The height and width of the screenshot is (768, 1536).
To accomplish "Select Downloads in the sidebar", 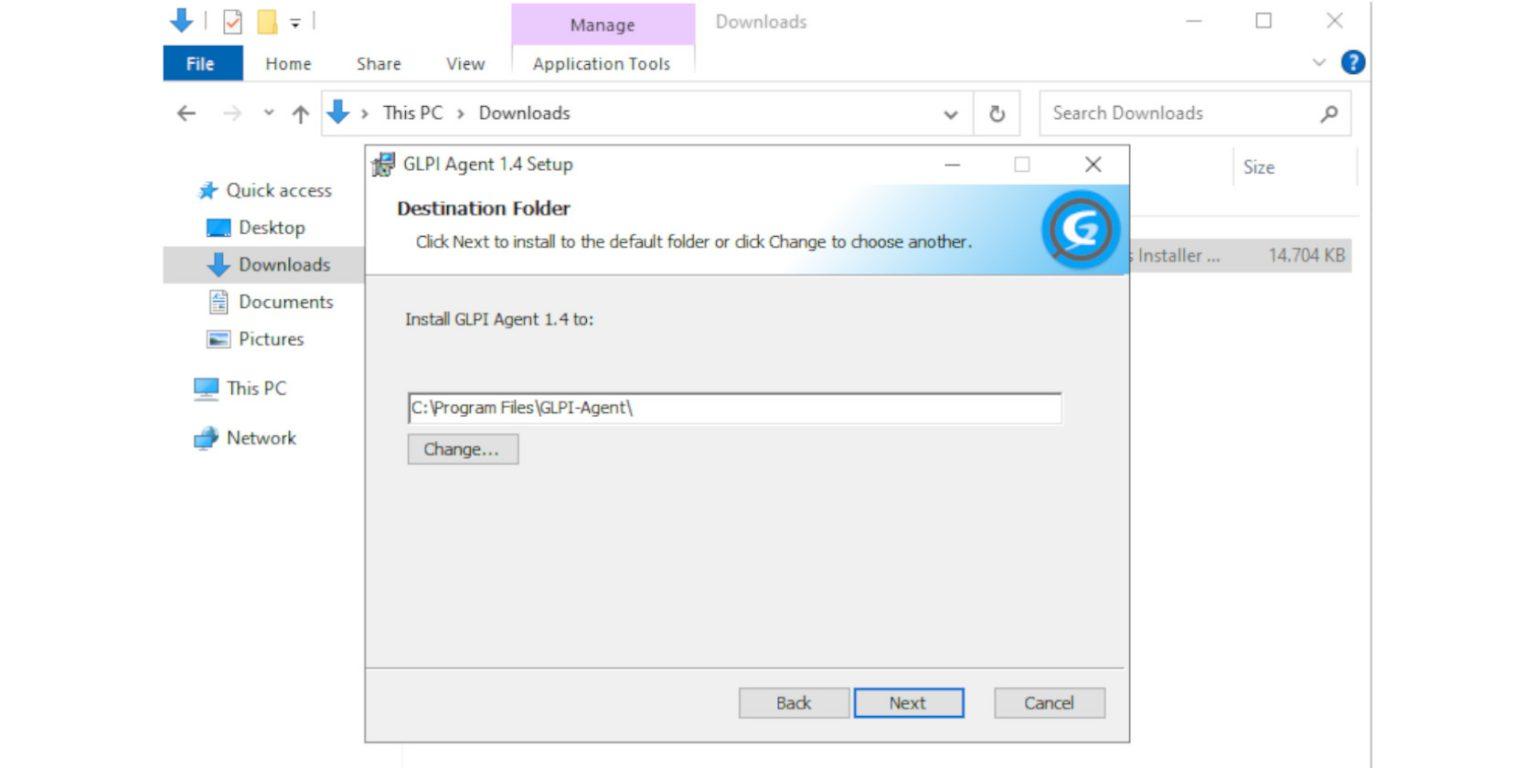I will (284, 264).
